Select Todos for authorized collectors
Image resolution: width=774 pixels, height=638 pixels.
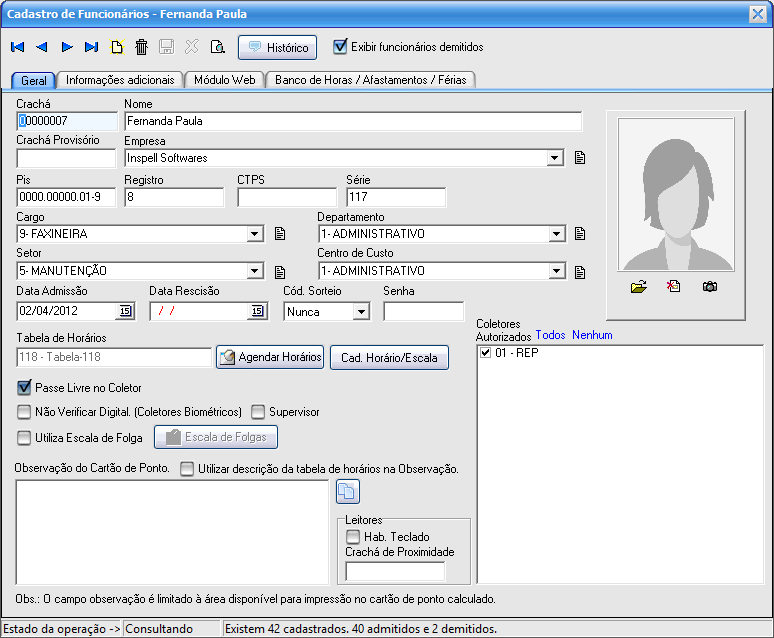pyautogui.click(x=550, y=335)
